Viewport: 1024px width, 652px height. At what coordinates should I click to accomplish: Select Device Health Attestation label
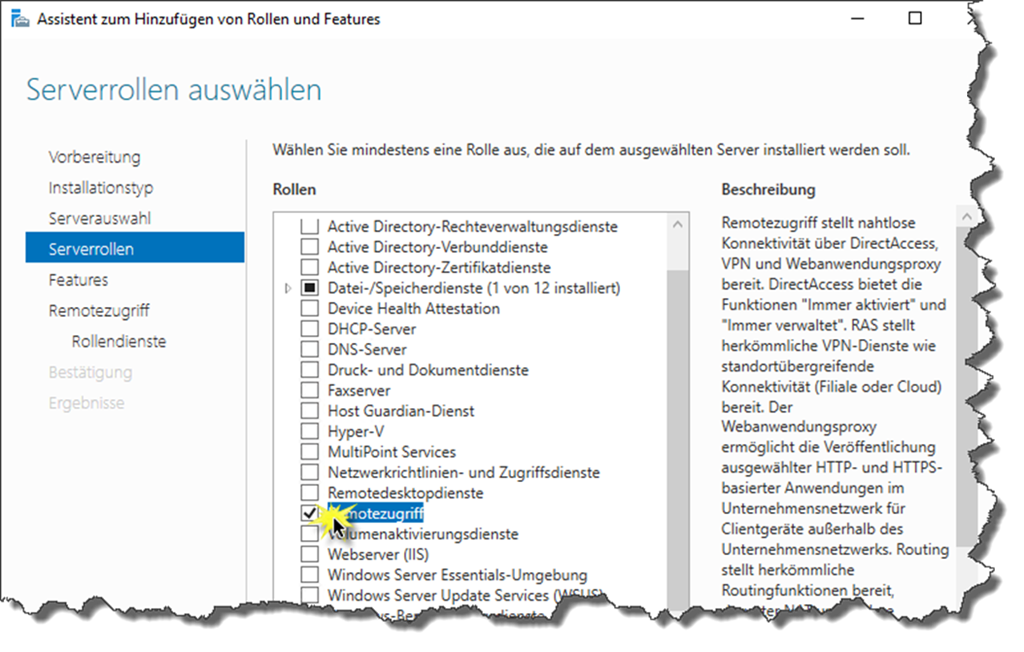pos(413,308)
